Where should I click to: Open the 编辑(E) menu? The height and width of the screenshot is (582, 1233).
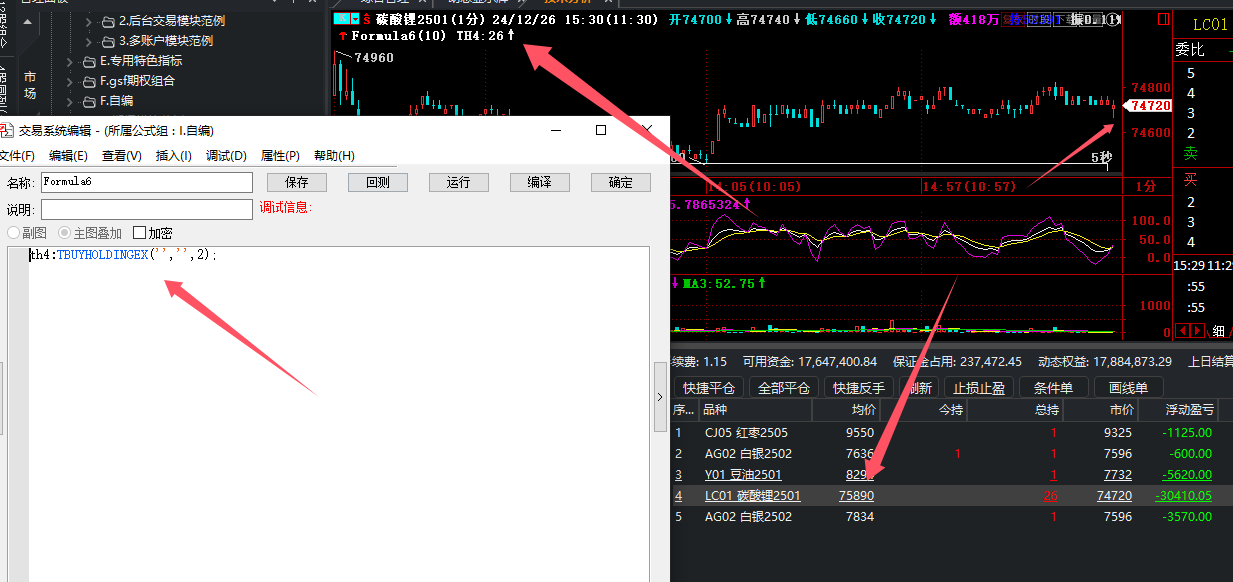point(68,156)
